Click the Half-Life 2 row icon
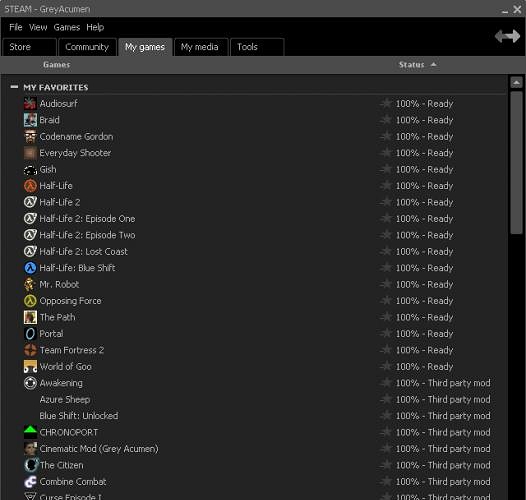This screenshot has width=526, height=500. 30,202
